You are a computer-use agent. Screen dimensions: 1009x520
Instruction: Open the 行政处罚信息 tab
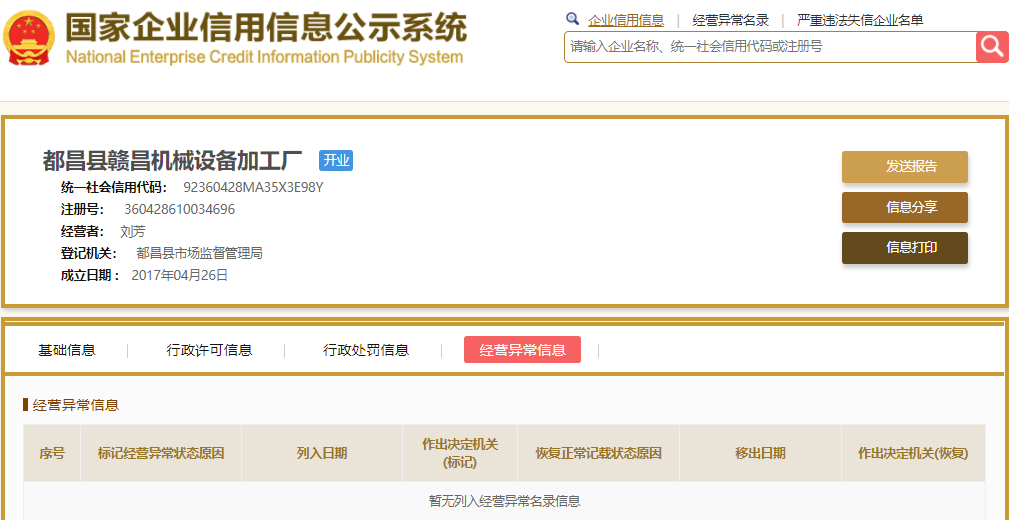tap(366, 350)
